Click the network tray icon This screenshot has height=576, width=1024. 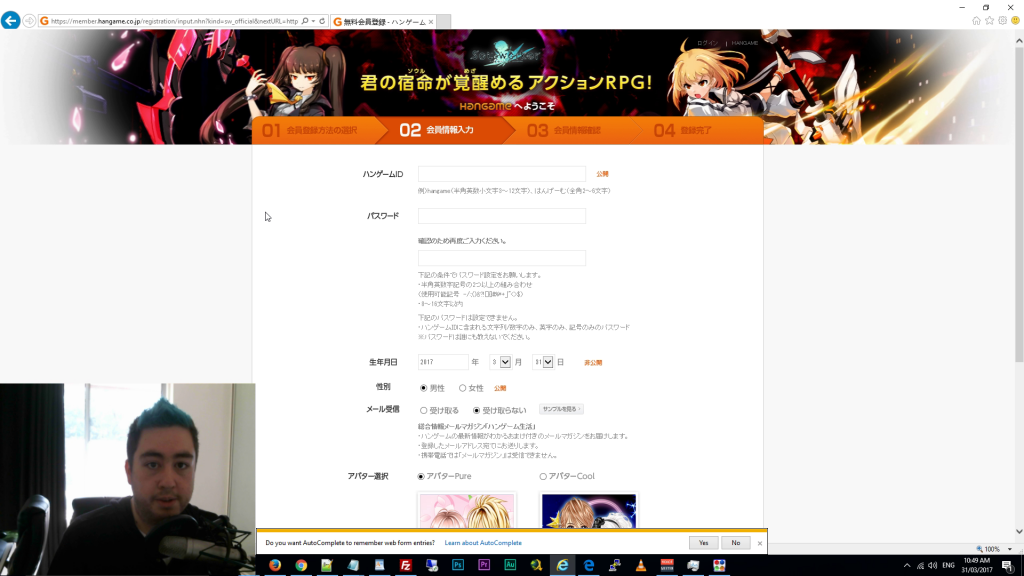[x=920, y=566]
